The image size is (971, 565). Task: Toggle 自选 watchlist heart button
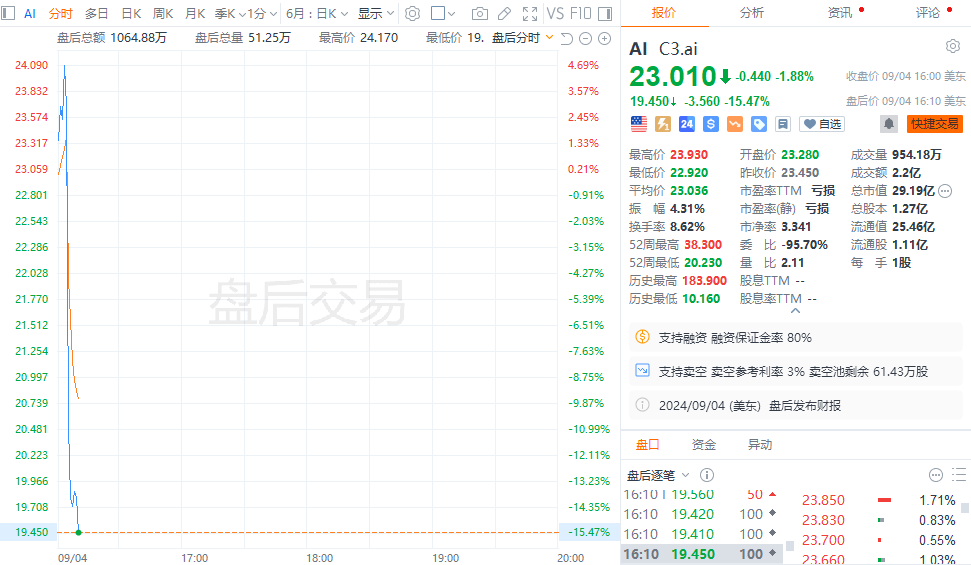[822, 124]
